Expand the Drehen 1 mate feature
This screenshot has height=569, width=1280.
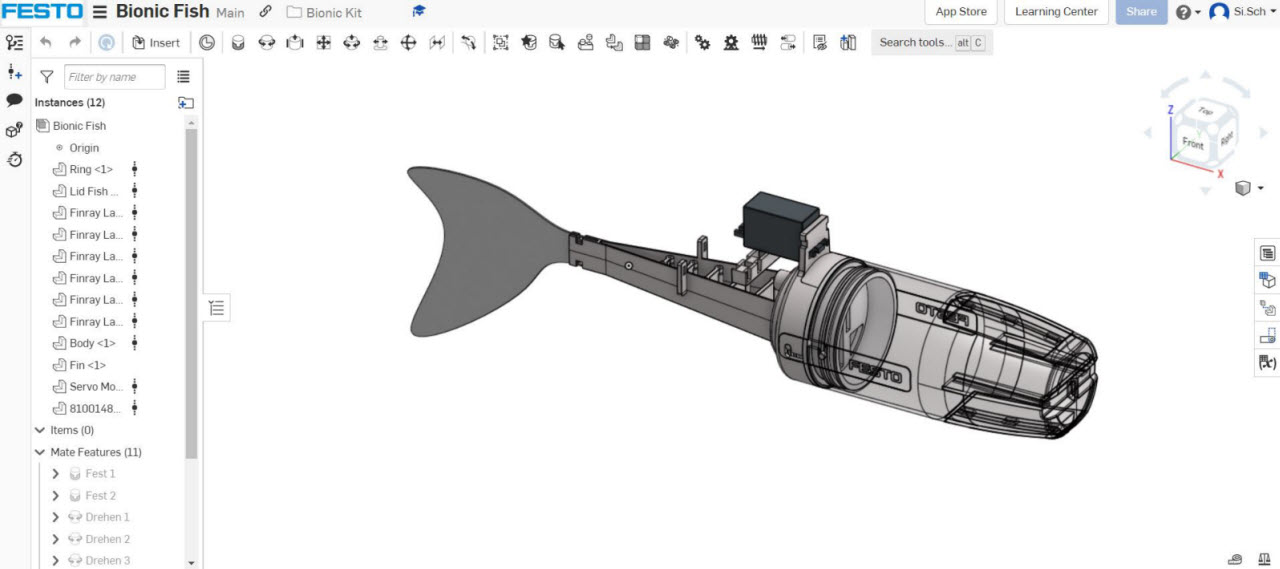tap(55, 517)
